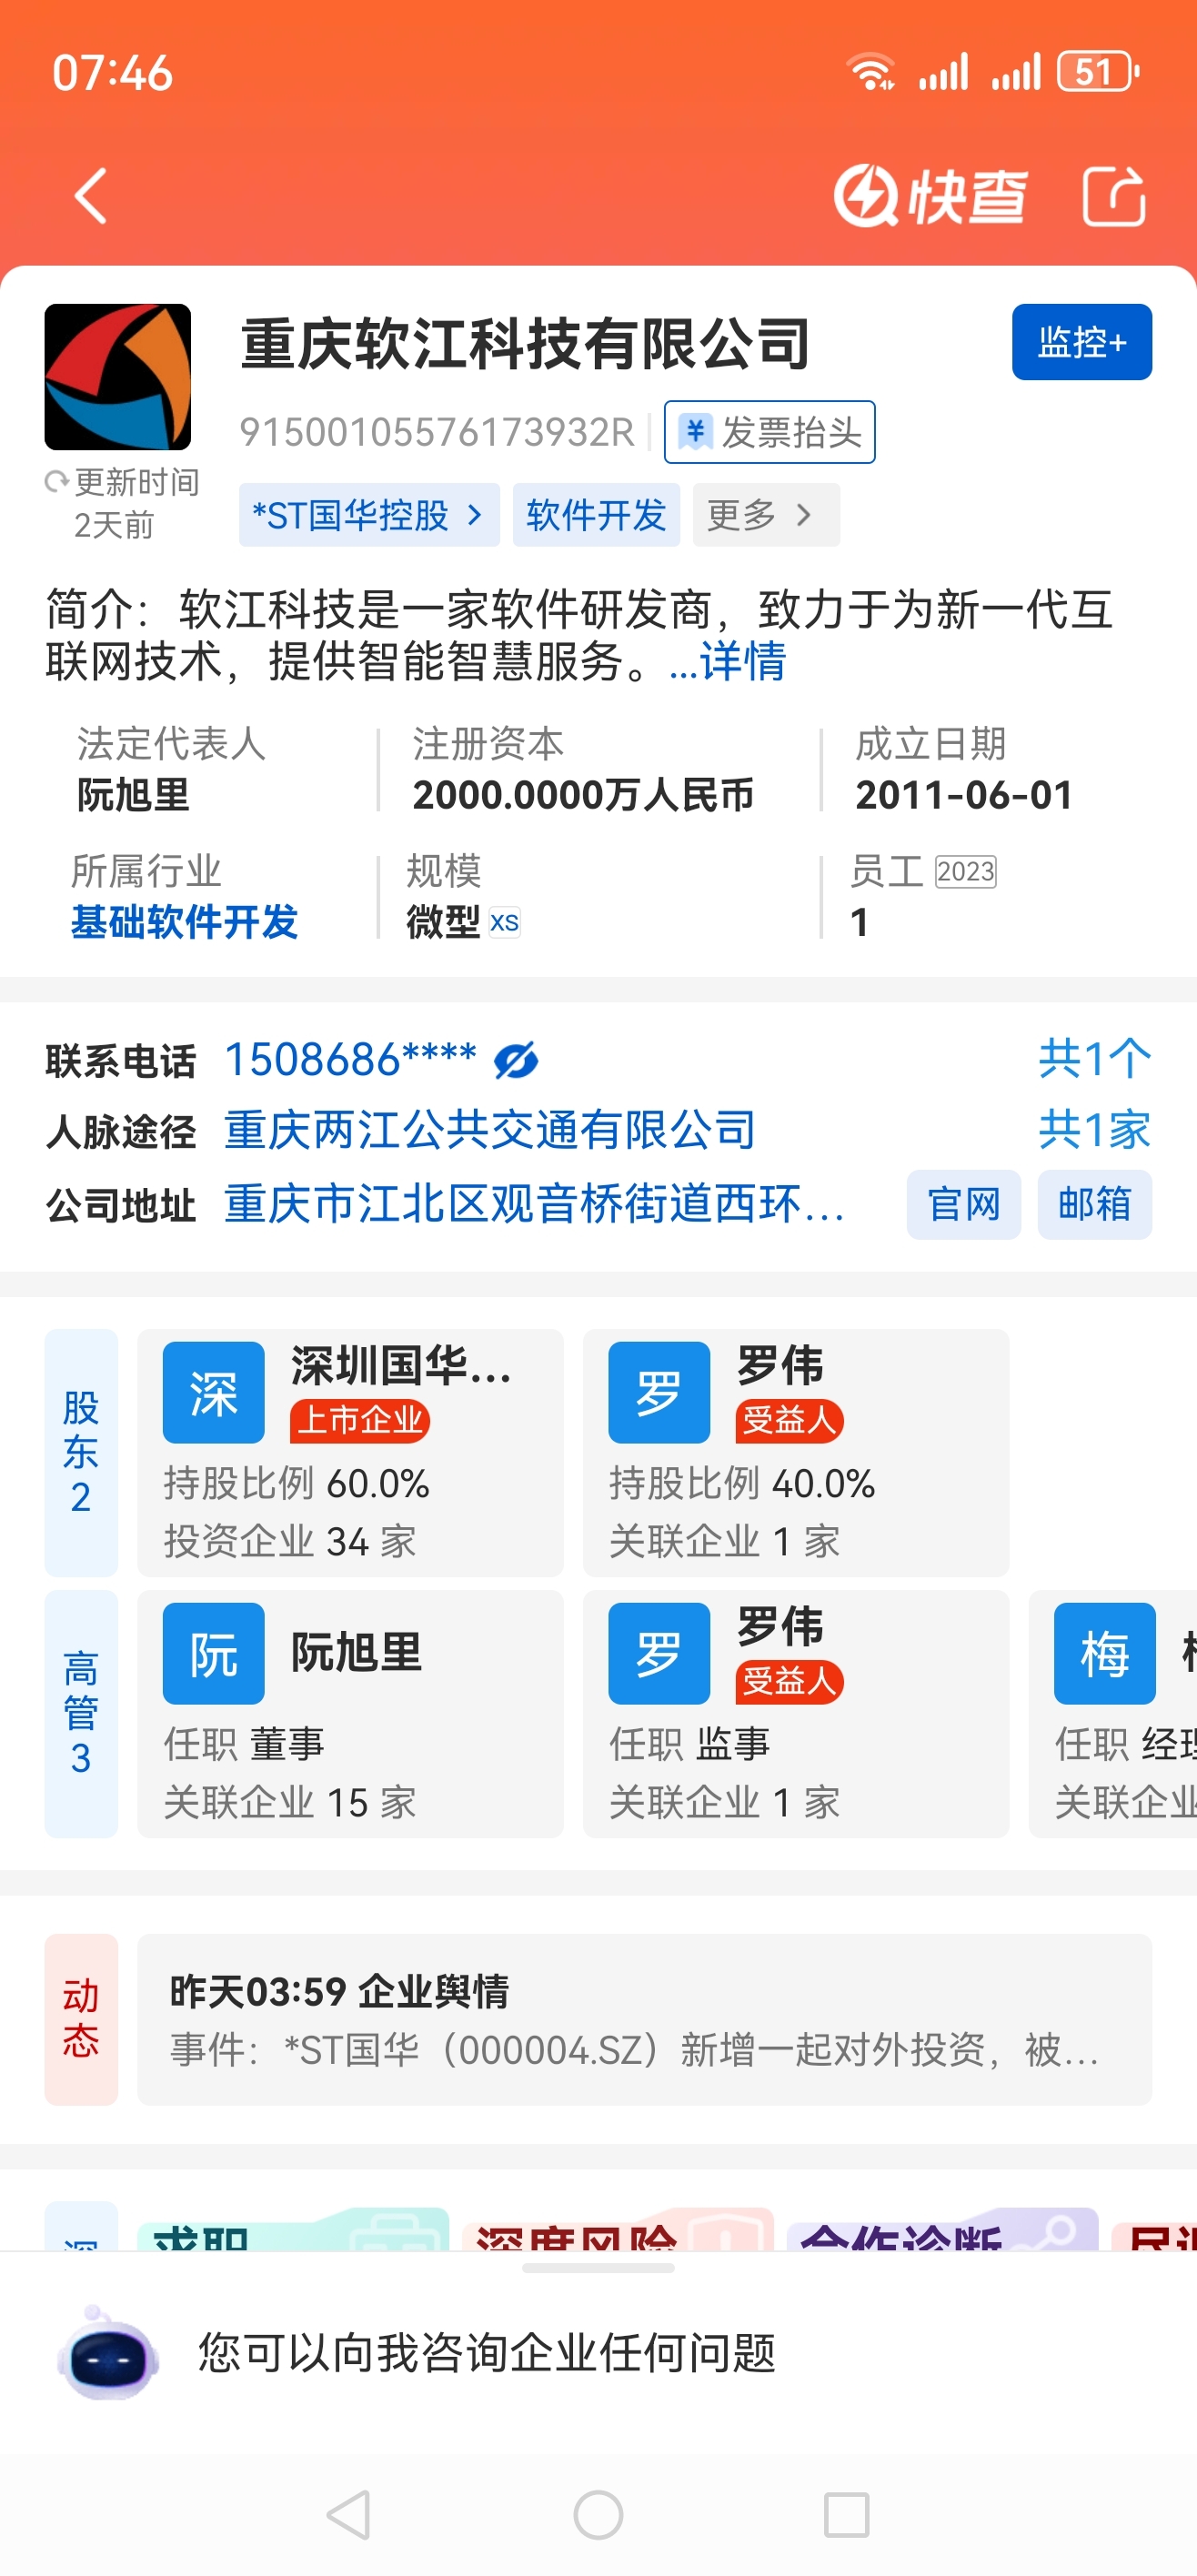
Task: Click the 官网 button
Action: coord(964,1204)
